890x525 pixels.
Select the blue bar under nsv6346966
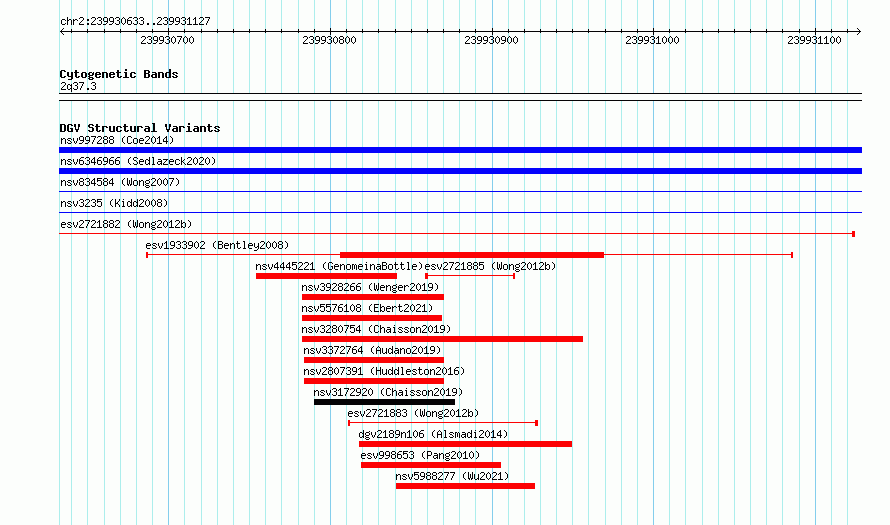pyautogui.click(x=460, y=171)
